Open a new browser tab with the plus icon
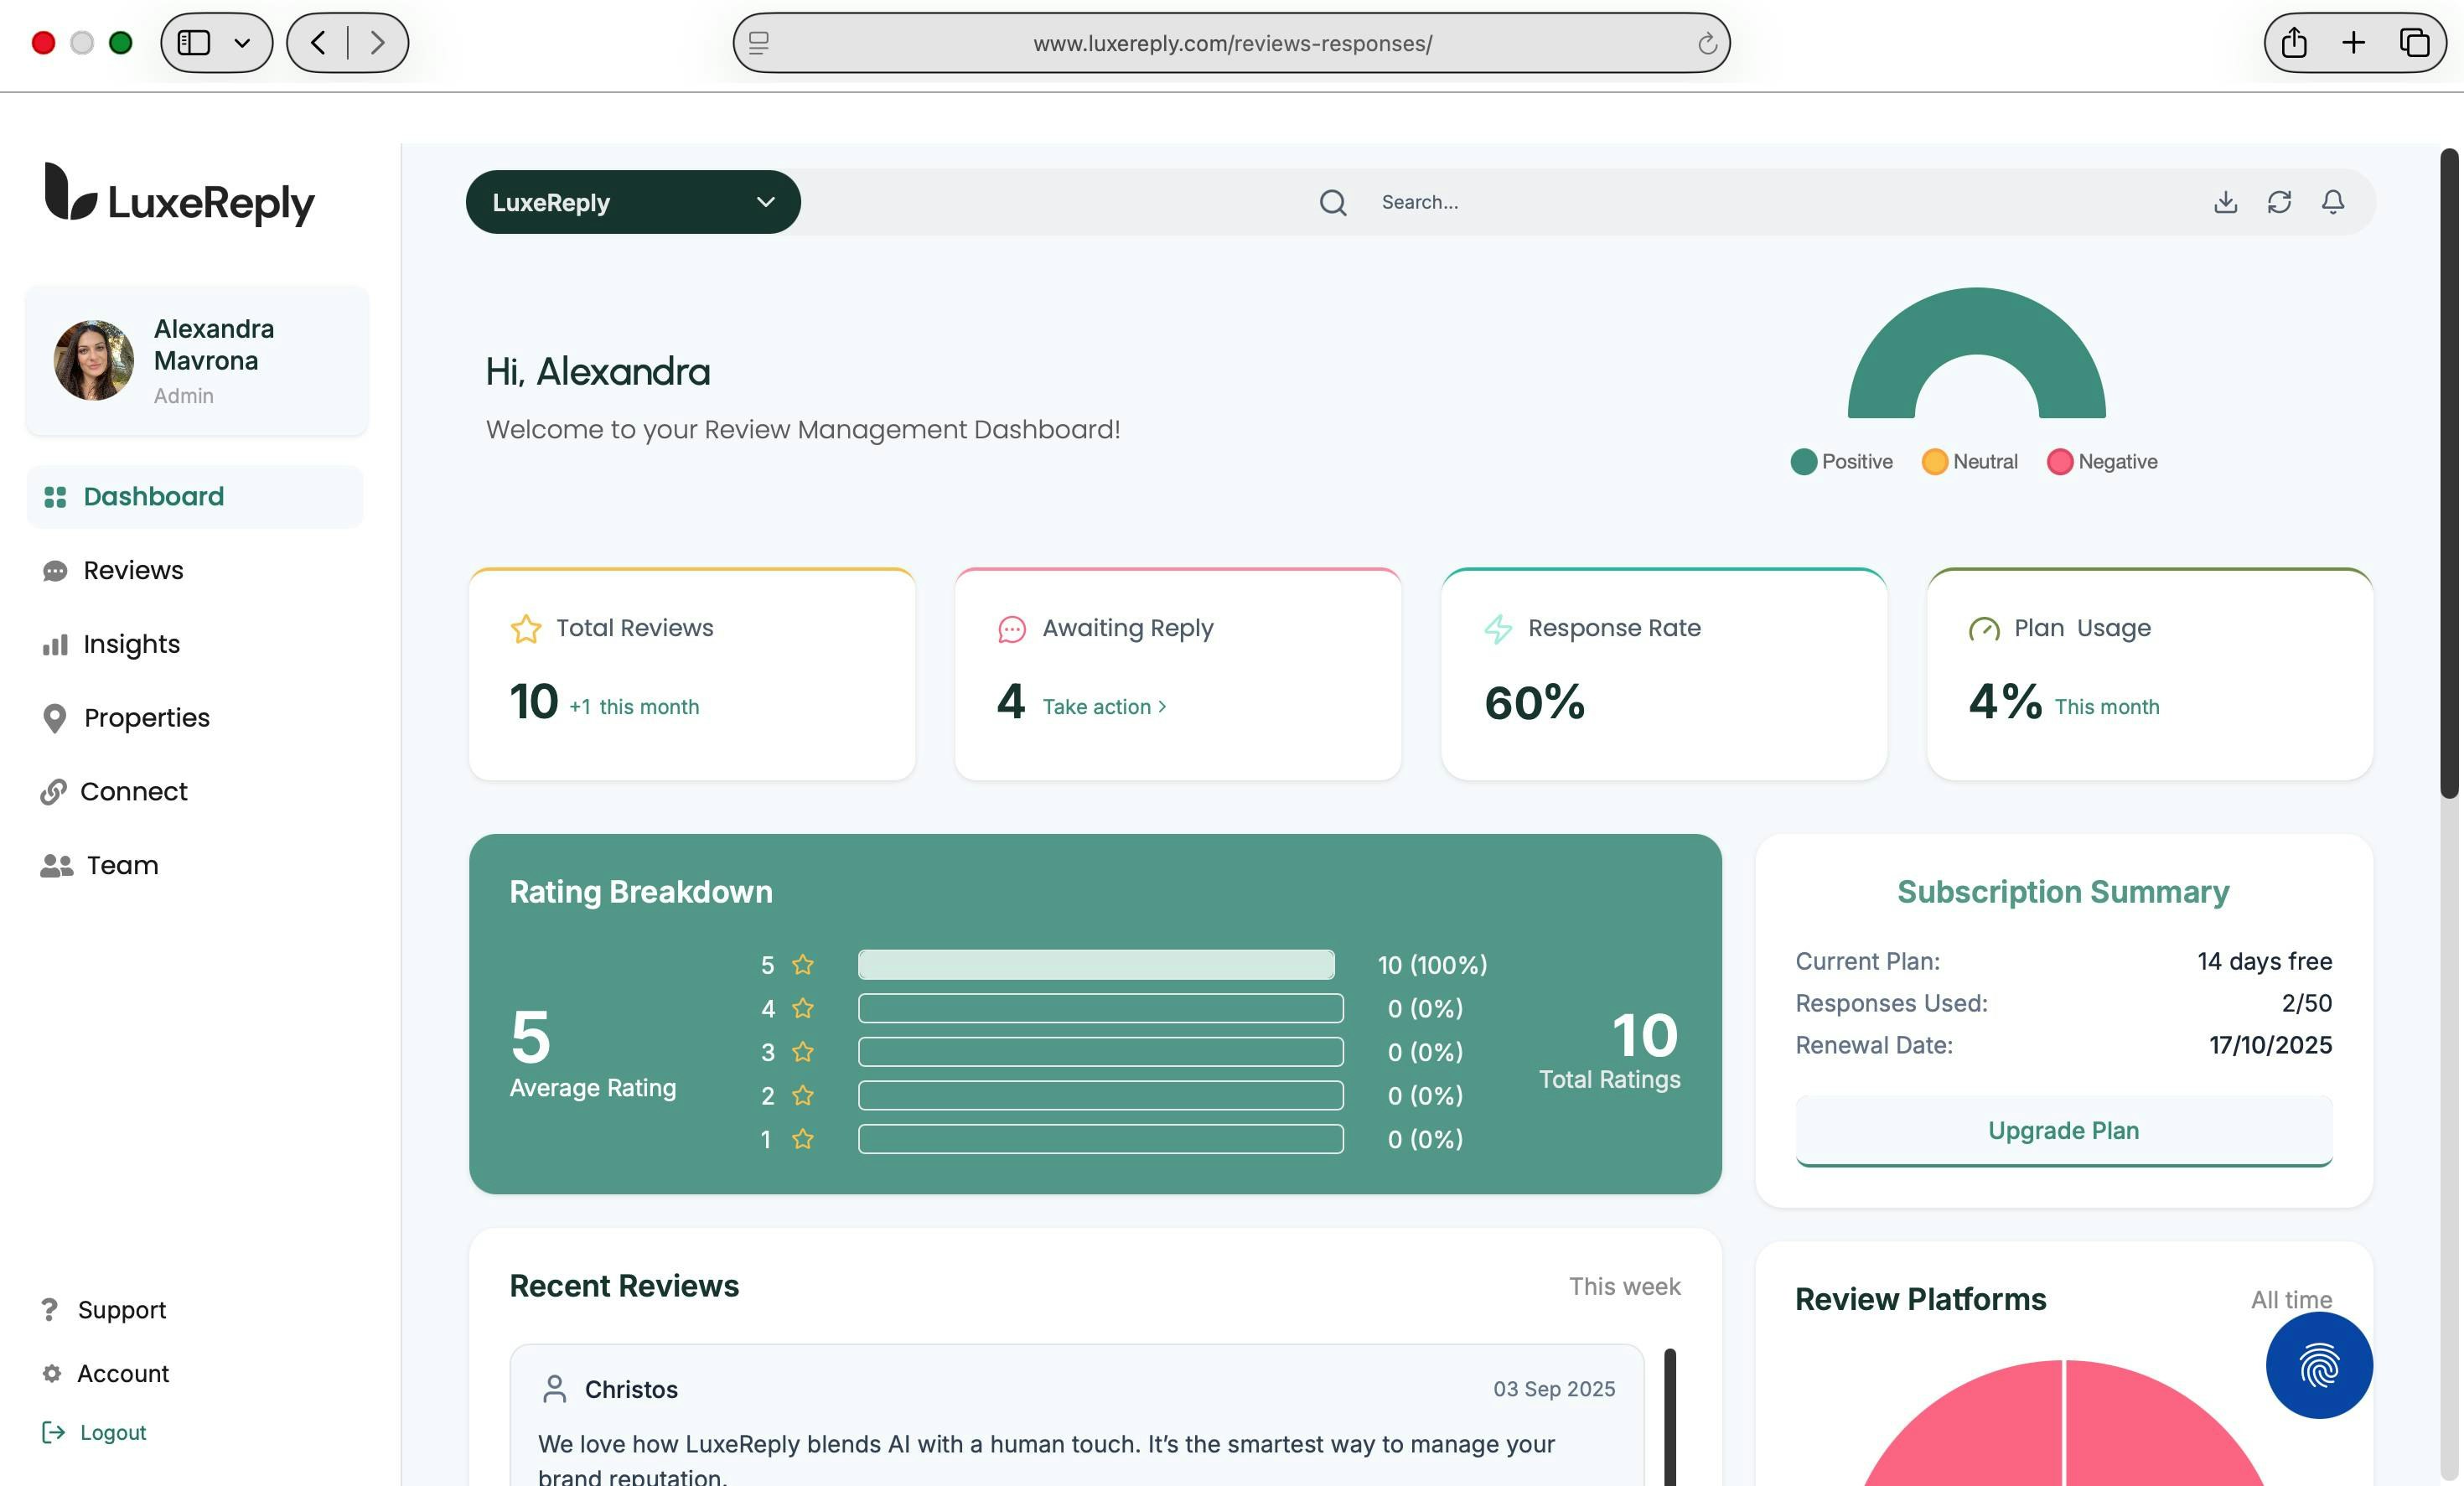 coord(2354,43)
